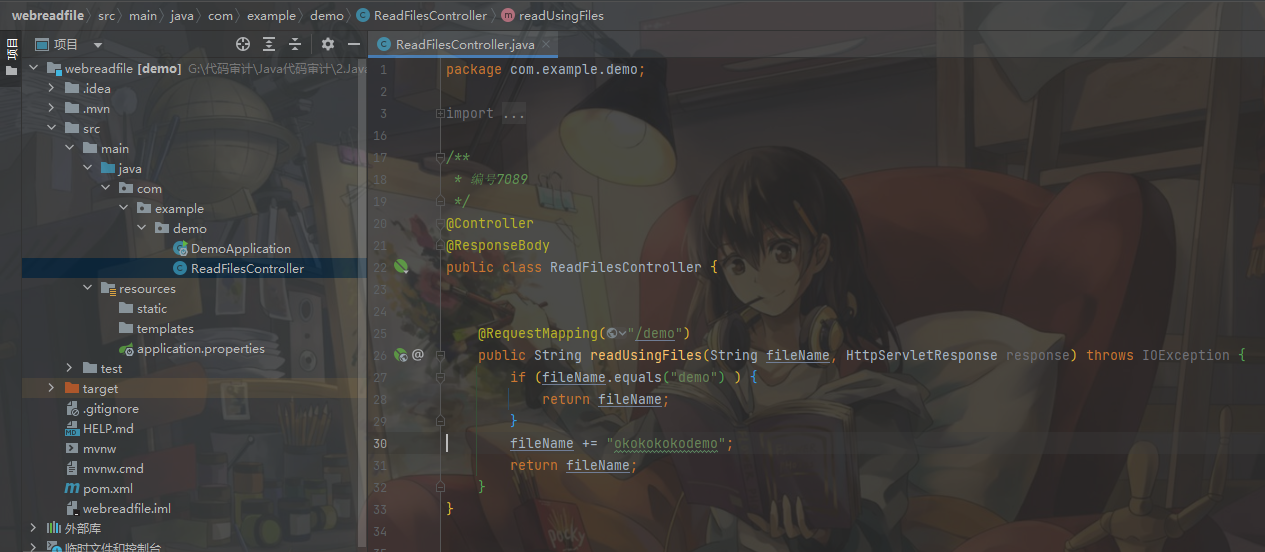Click the request mapping gutter icon on line 26
The image size is (1265, 552).
[400, 354]
